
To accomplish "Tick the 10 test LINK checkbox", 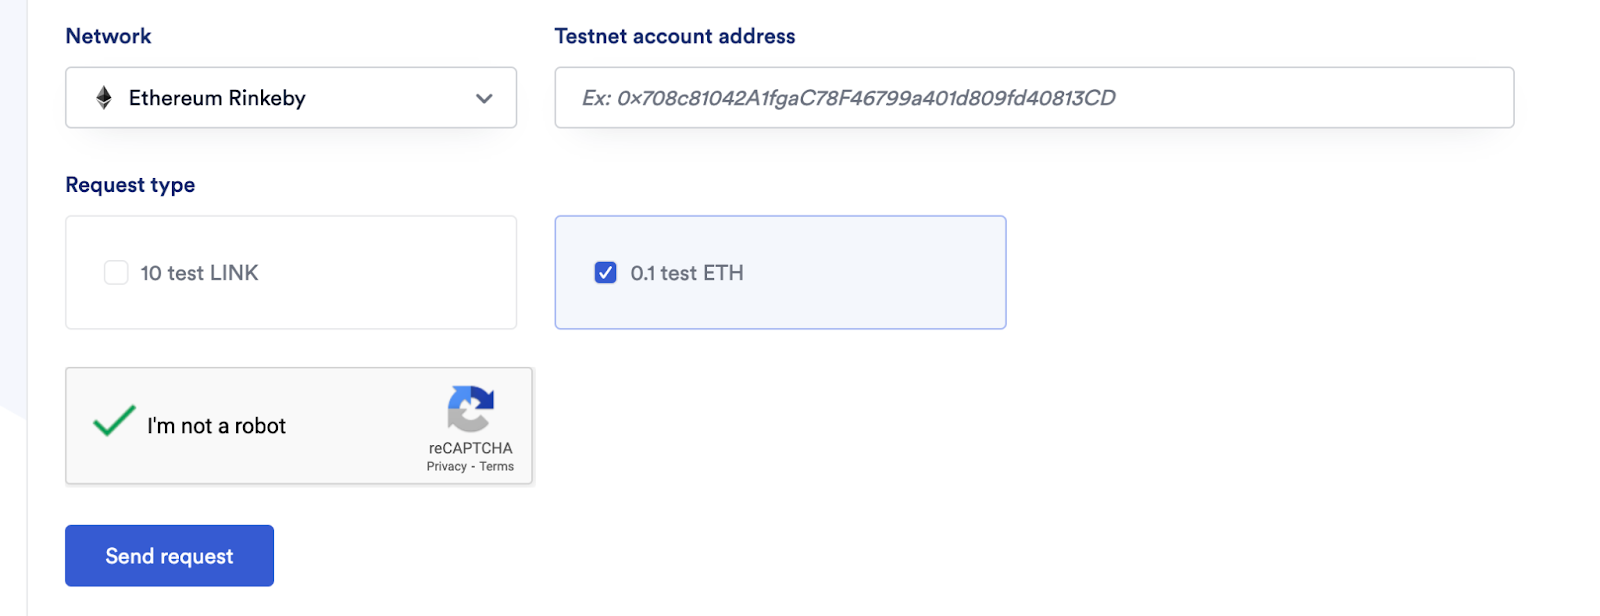I will click(x=116, y=273).
